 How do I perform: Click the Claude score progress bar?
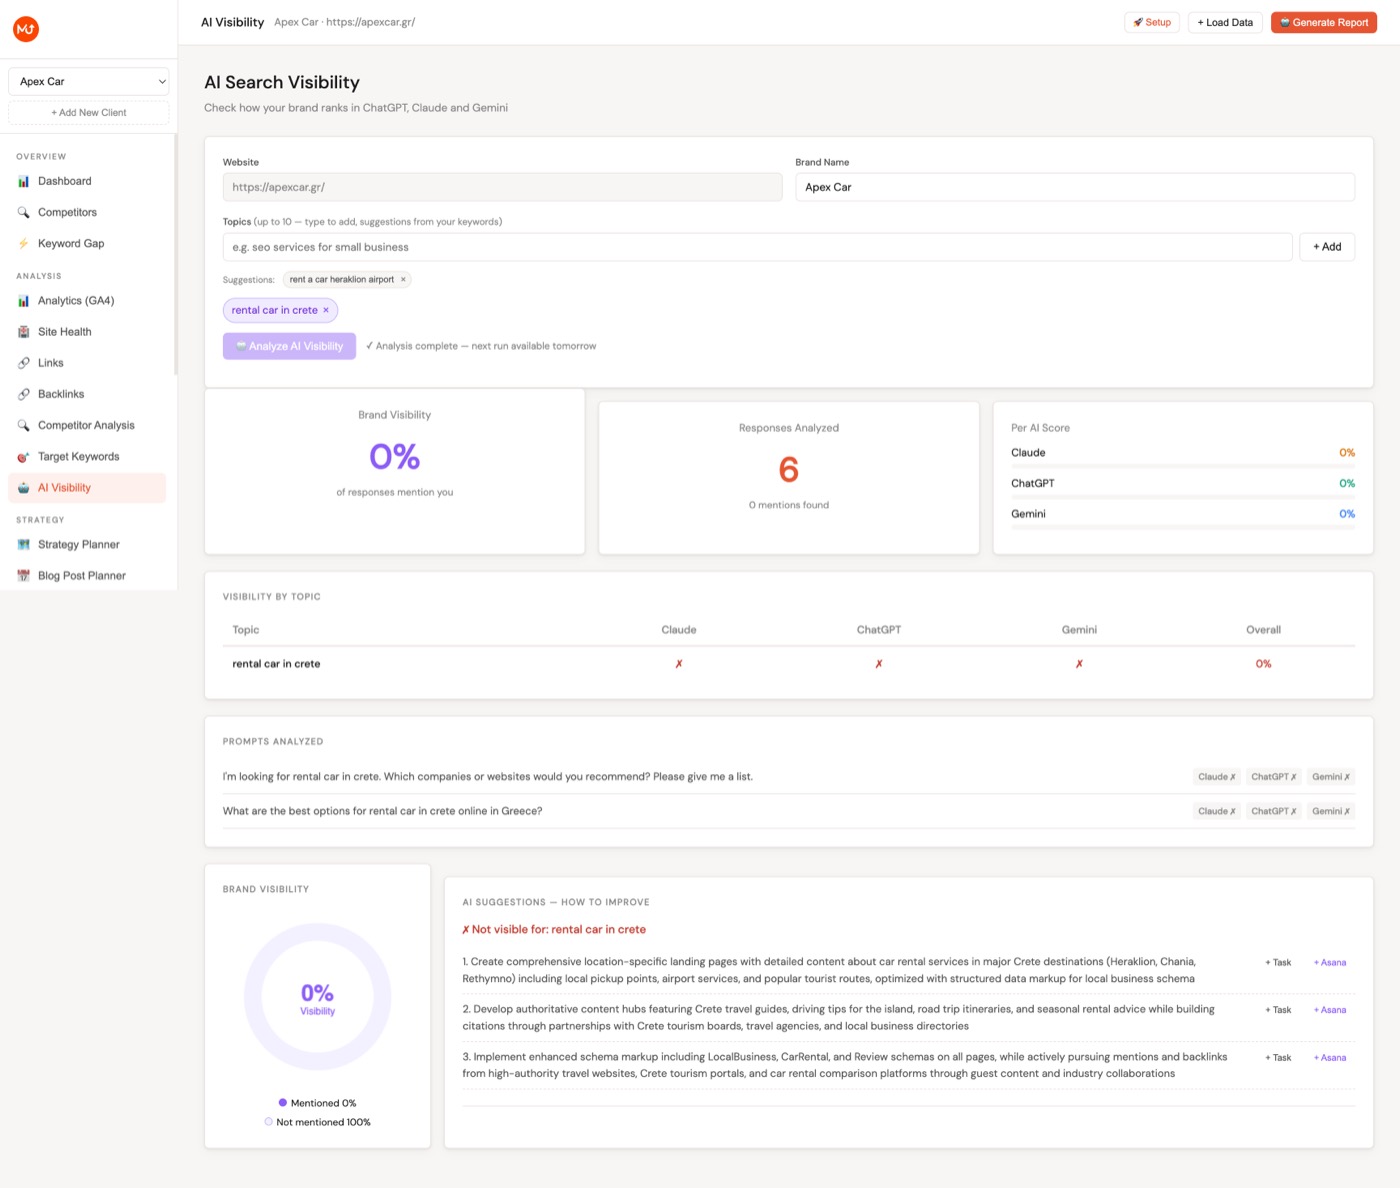click(x=1183, y=466)
